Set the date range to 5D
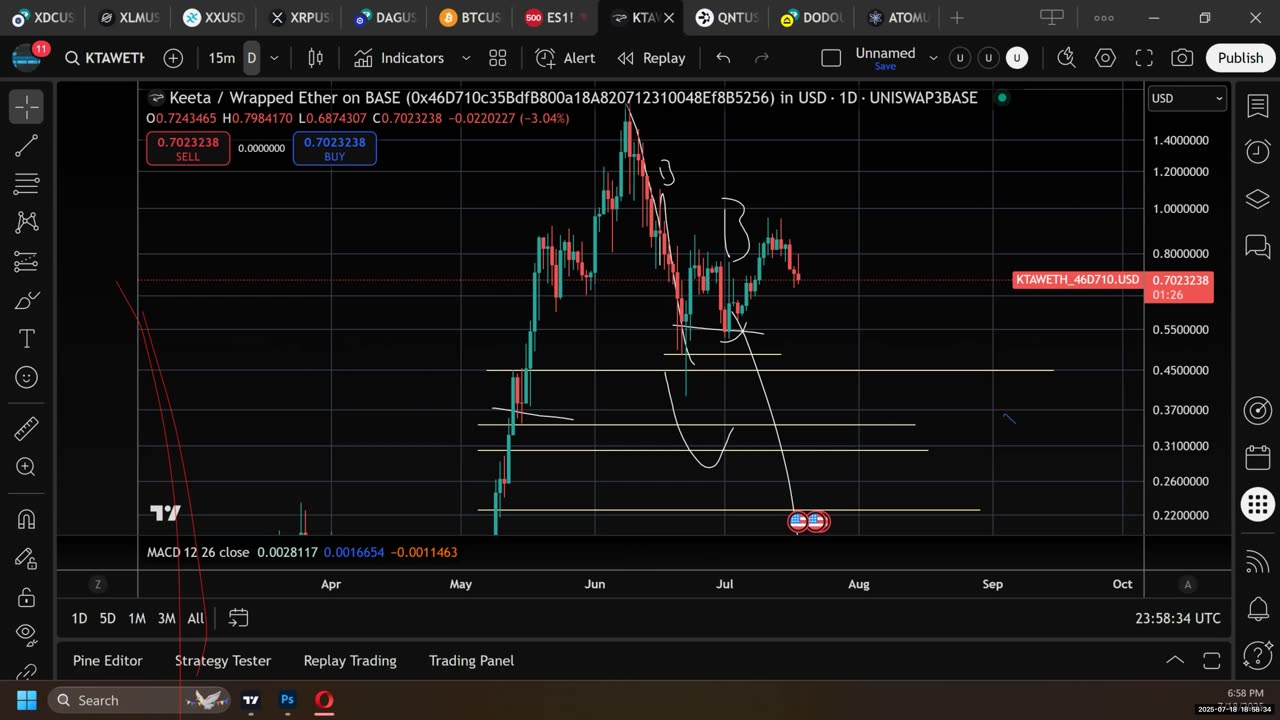Screen dimensions: 1280x720 pyautogui.click(x=107, y=618)
